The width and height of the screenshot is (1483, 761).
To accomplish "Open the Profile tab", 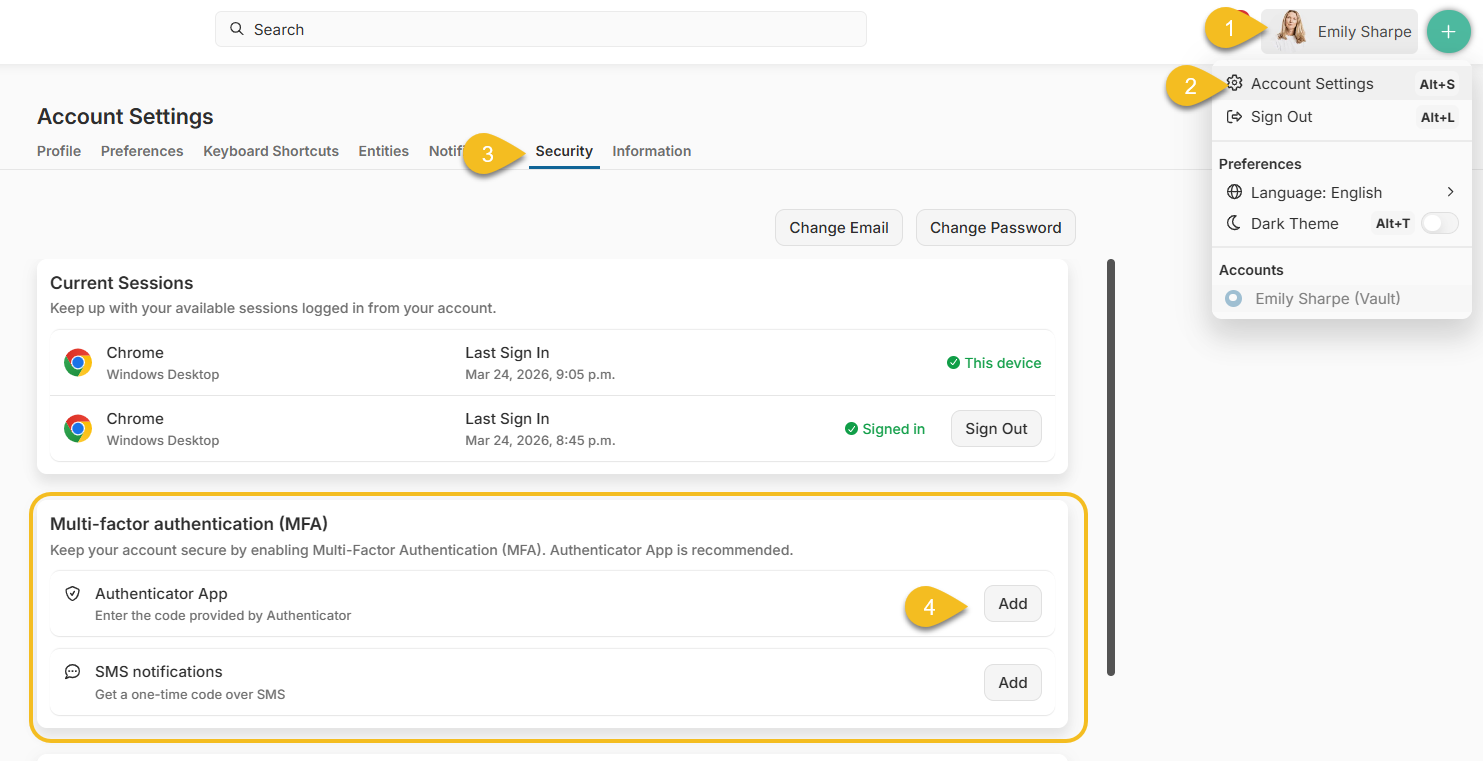I will (58, 150).
